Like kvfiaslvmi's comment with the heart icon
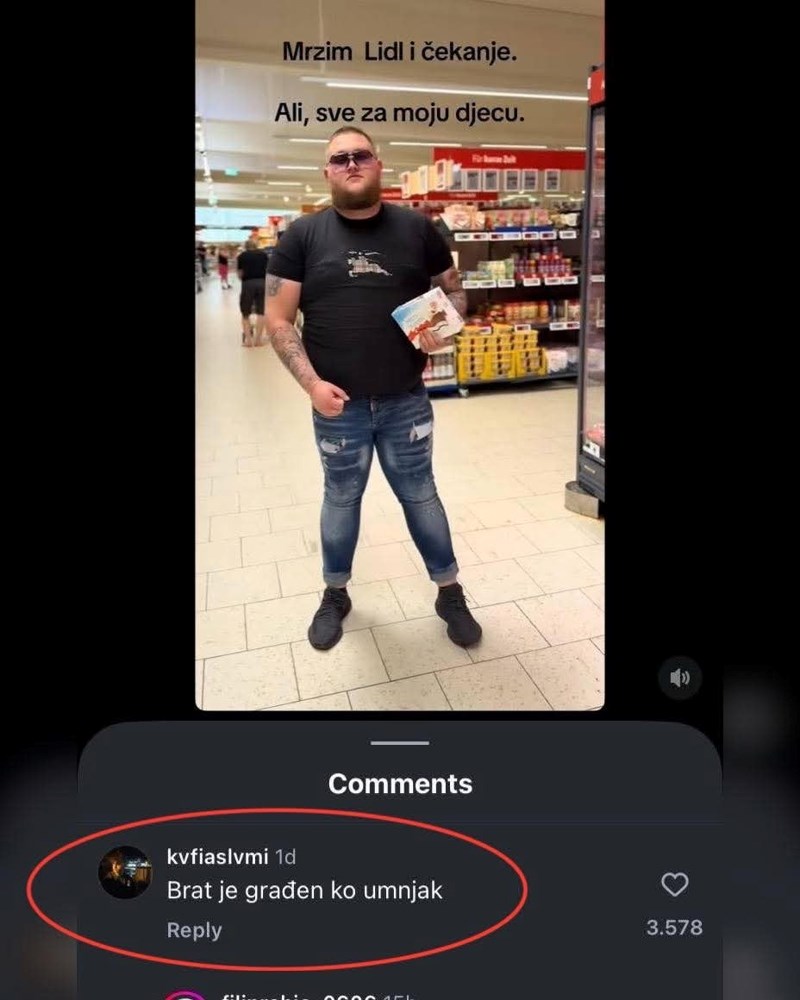 pos(674,885)
